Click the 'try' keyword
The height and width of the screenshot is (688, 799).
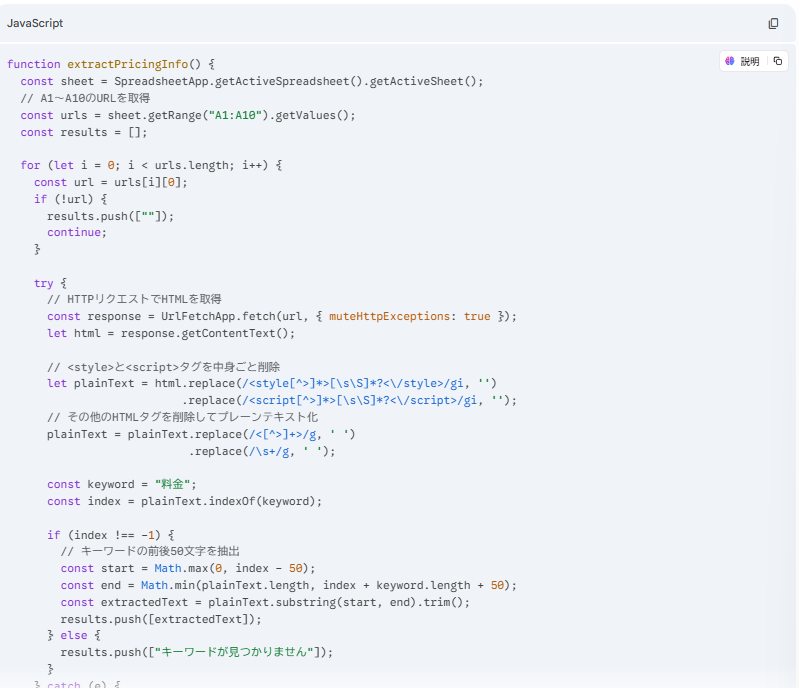coord(43,283)
